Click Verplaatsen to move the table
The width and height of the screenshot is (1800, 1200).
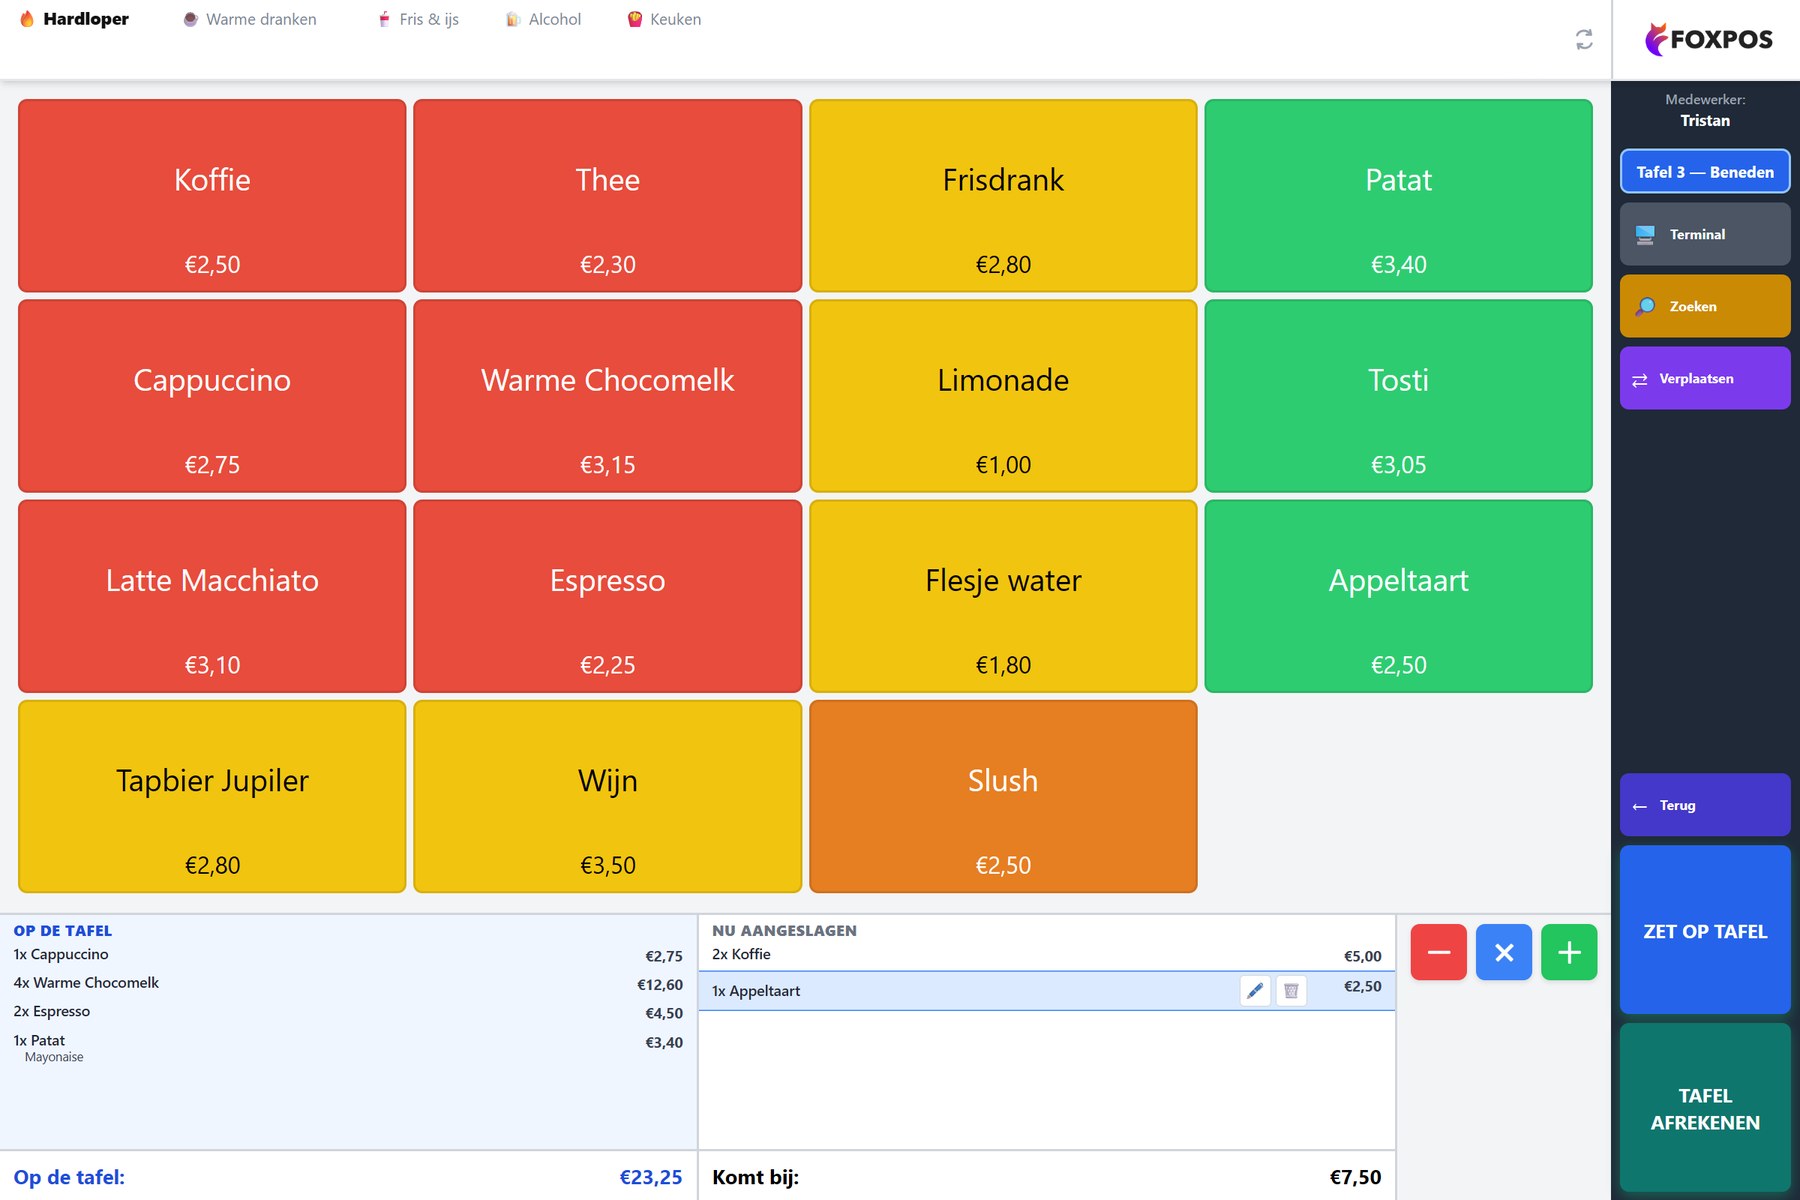[x=1705, y=378]
